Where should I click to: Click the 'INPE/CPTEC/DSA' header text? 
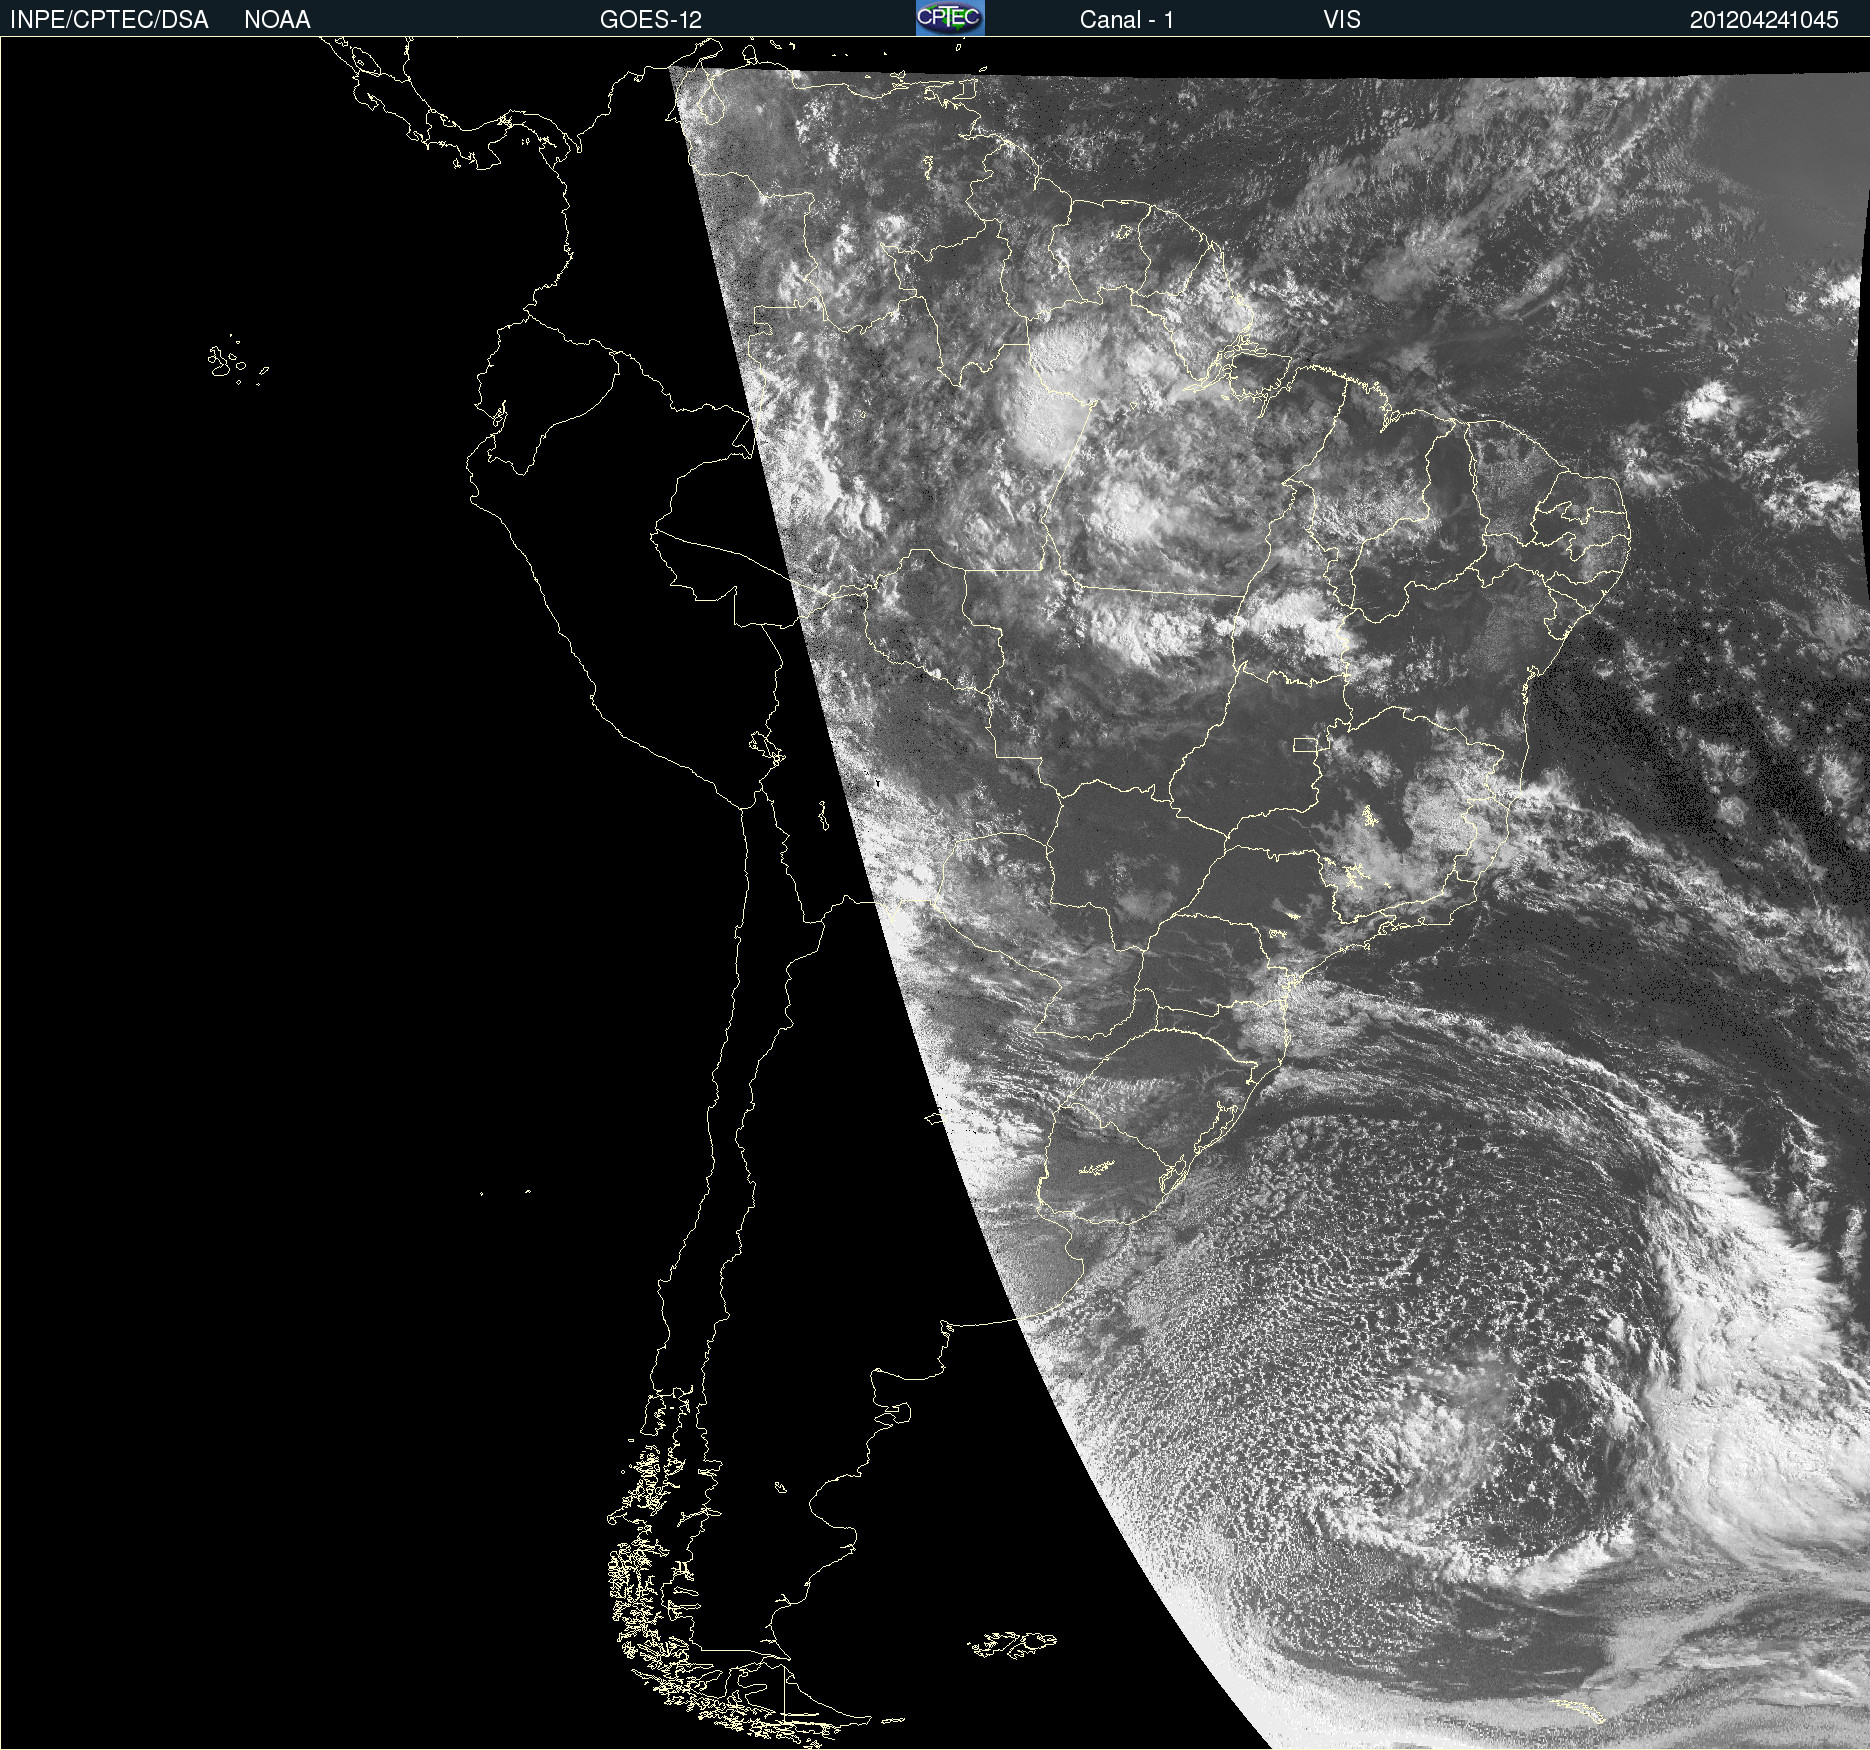pos(109,20)
